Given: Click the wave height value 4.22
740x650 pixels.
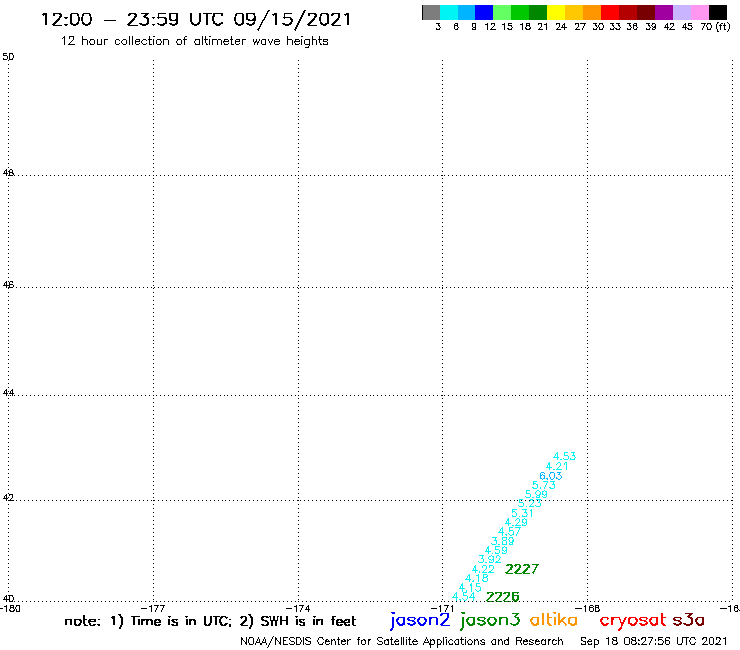Looking at the screenshot, I should point(483,569).
